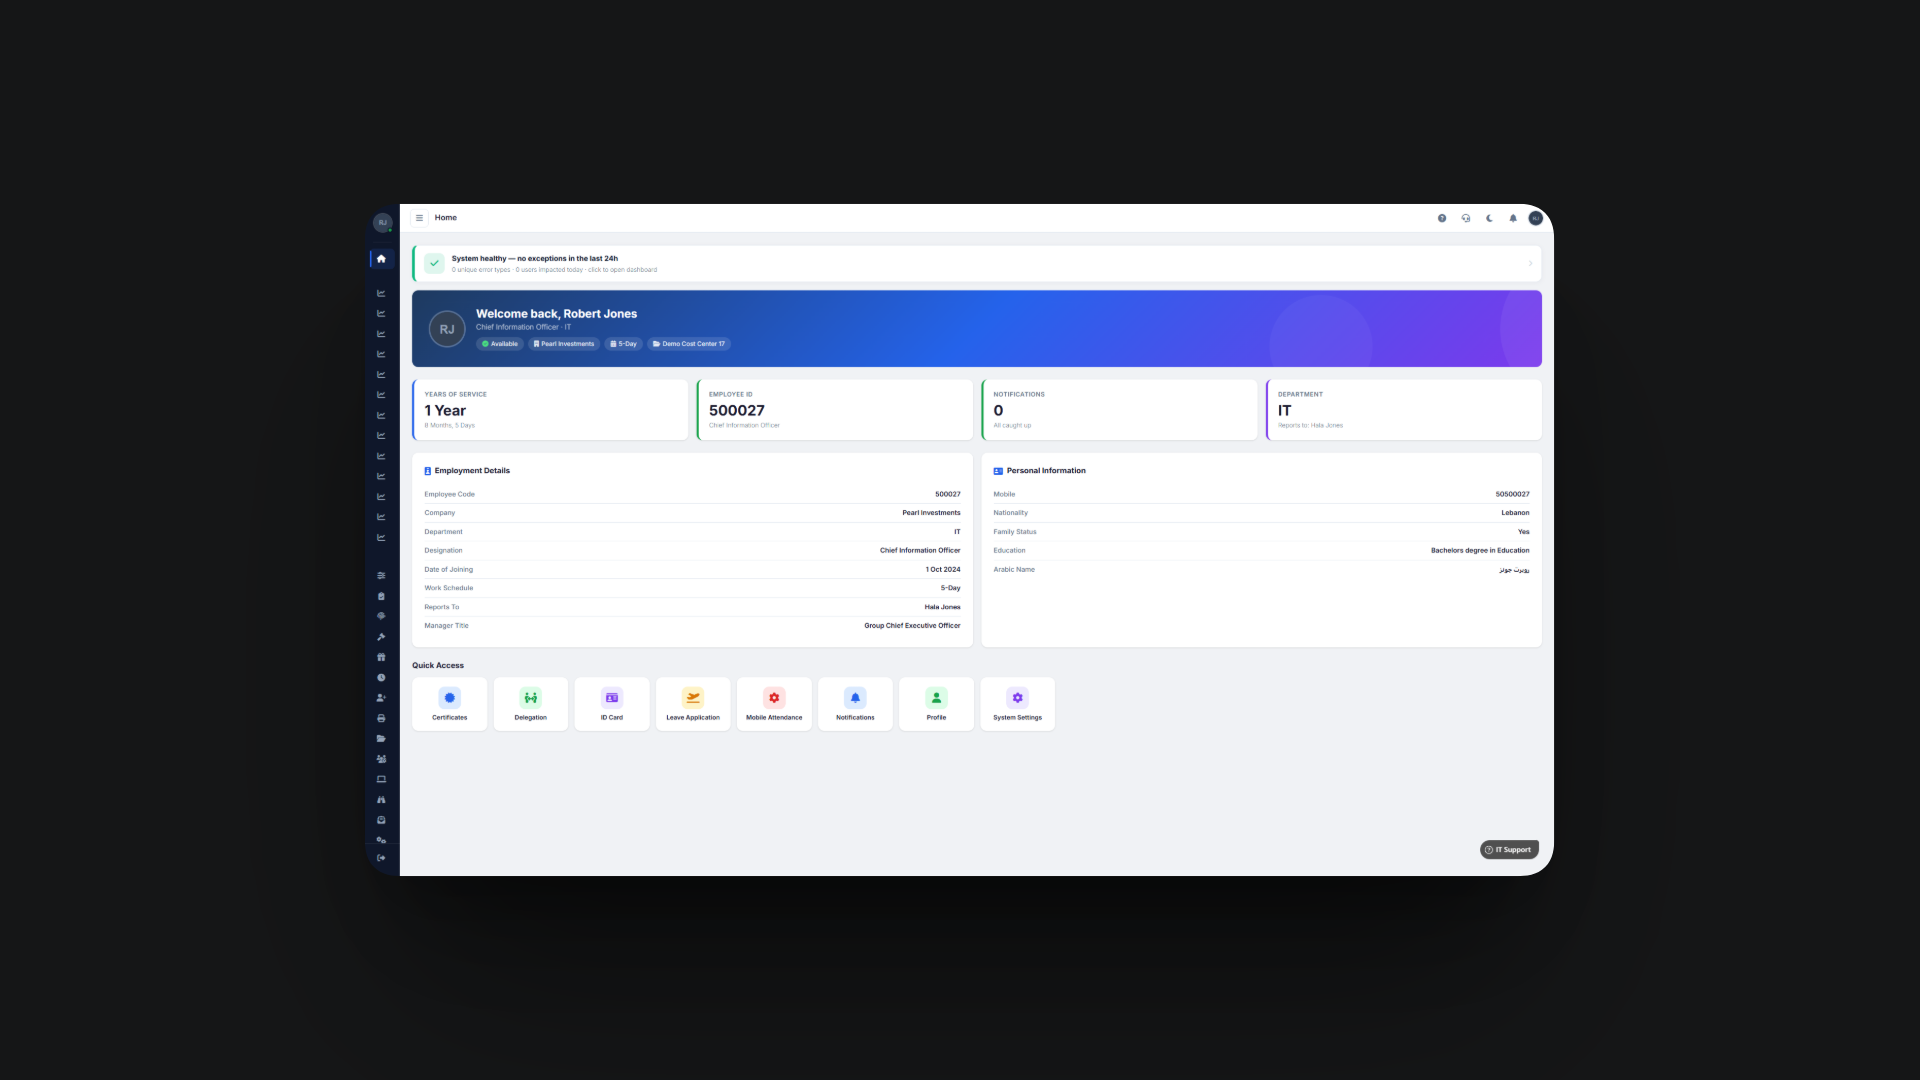Click the Demo Cost Center 17 badge
Viewport: 1920px width, 1080px height.
click(x=689, y=344)
